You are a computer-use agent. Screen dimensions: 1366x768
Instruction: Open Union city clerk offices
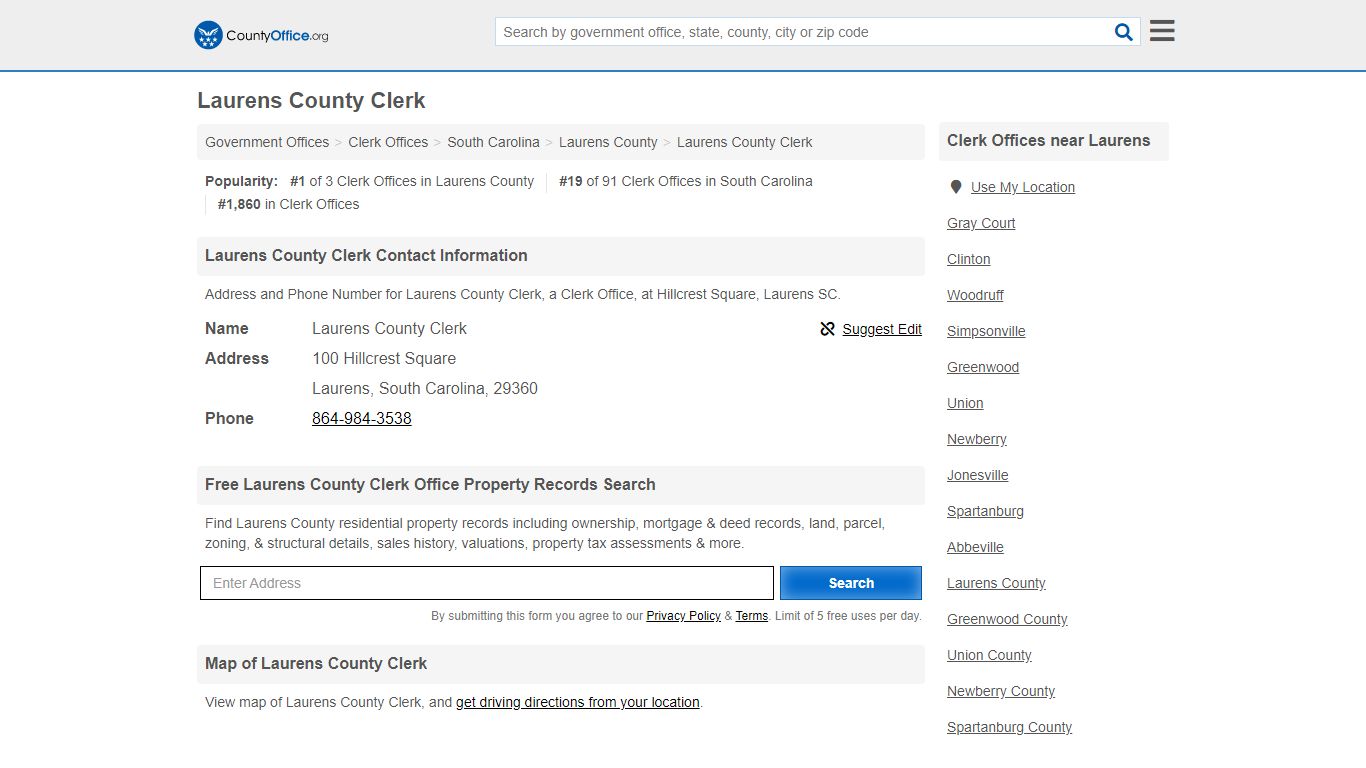coord(965,403)
